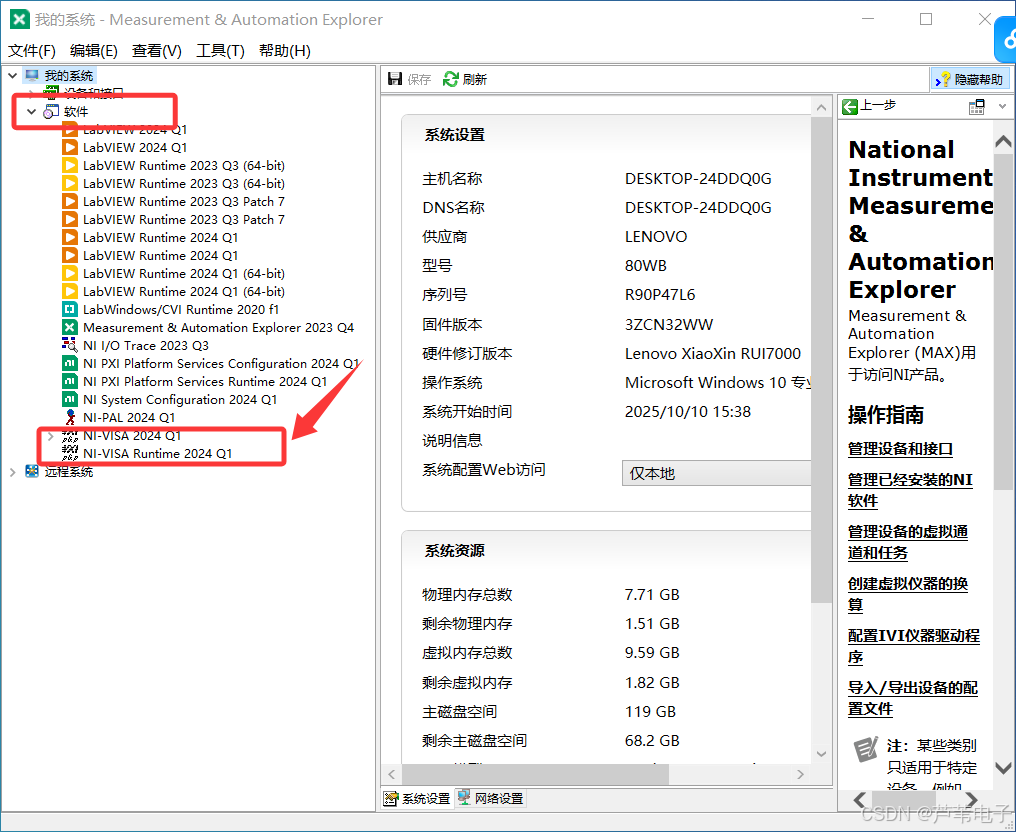The height and width of the screenshot is (832, 1016).
Task: Select the 软件 tree item label
Action: (x=76, y=111)
